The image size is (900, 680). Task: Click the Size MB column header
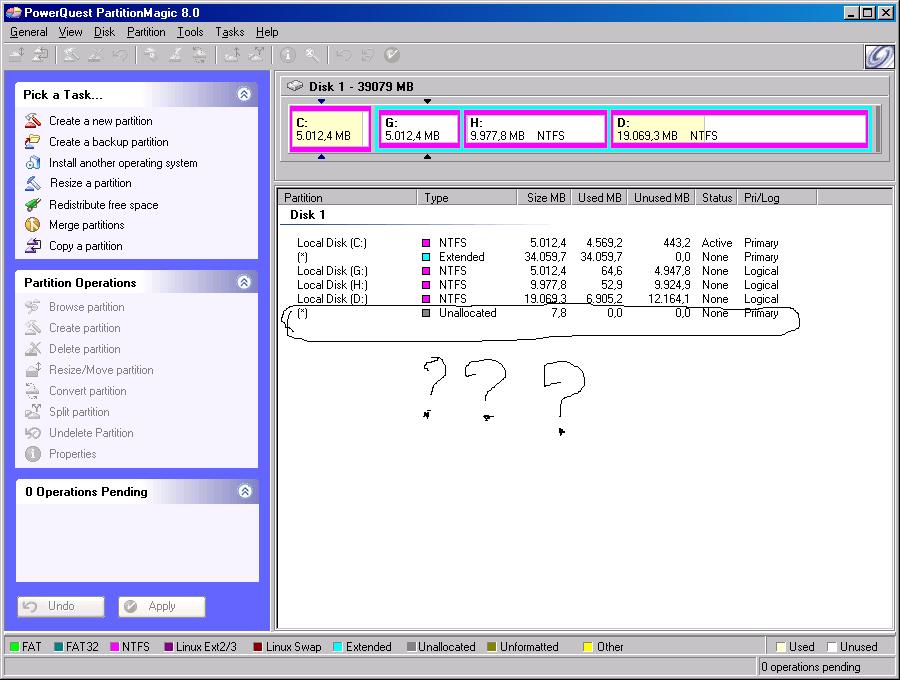(x=543, y=197)
